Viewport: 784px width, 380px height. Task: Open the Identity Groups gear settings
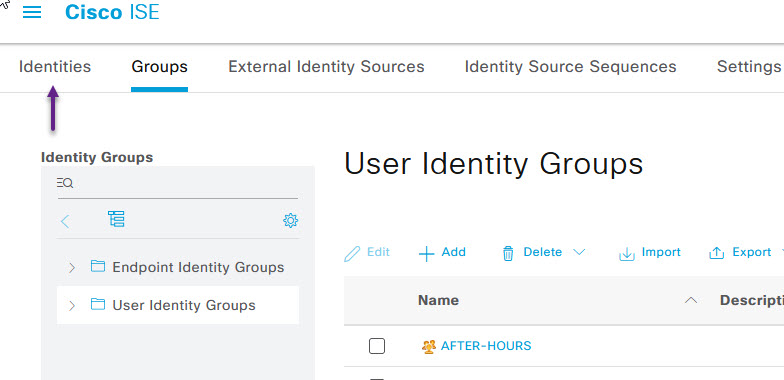290,220
